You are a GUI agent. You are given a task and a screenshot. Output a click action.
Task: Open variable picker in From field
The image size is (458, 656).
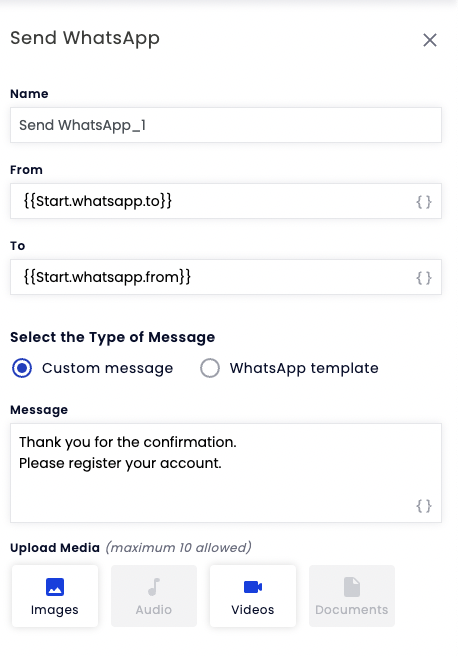point(424,202)
